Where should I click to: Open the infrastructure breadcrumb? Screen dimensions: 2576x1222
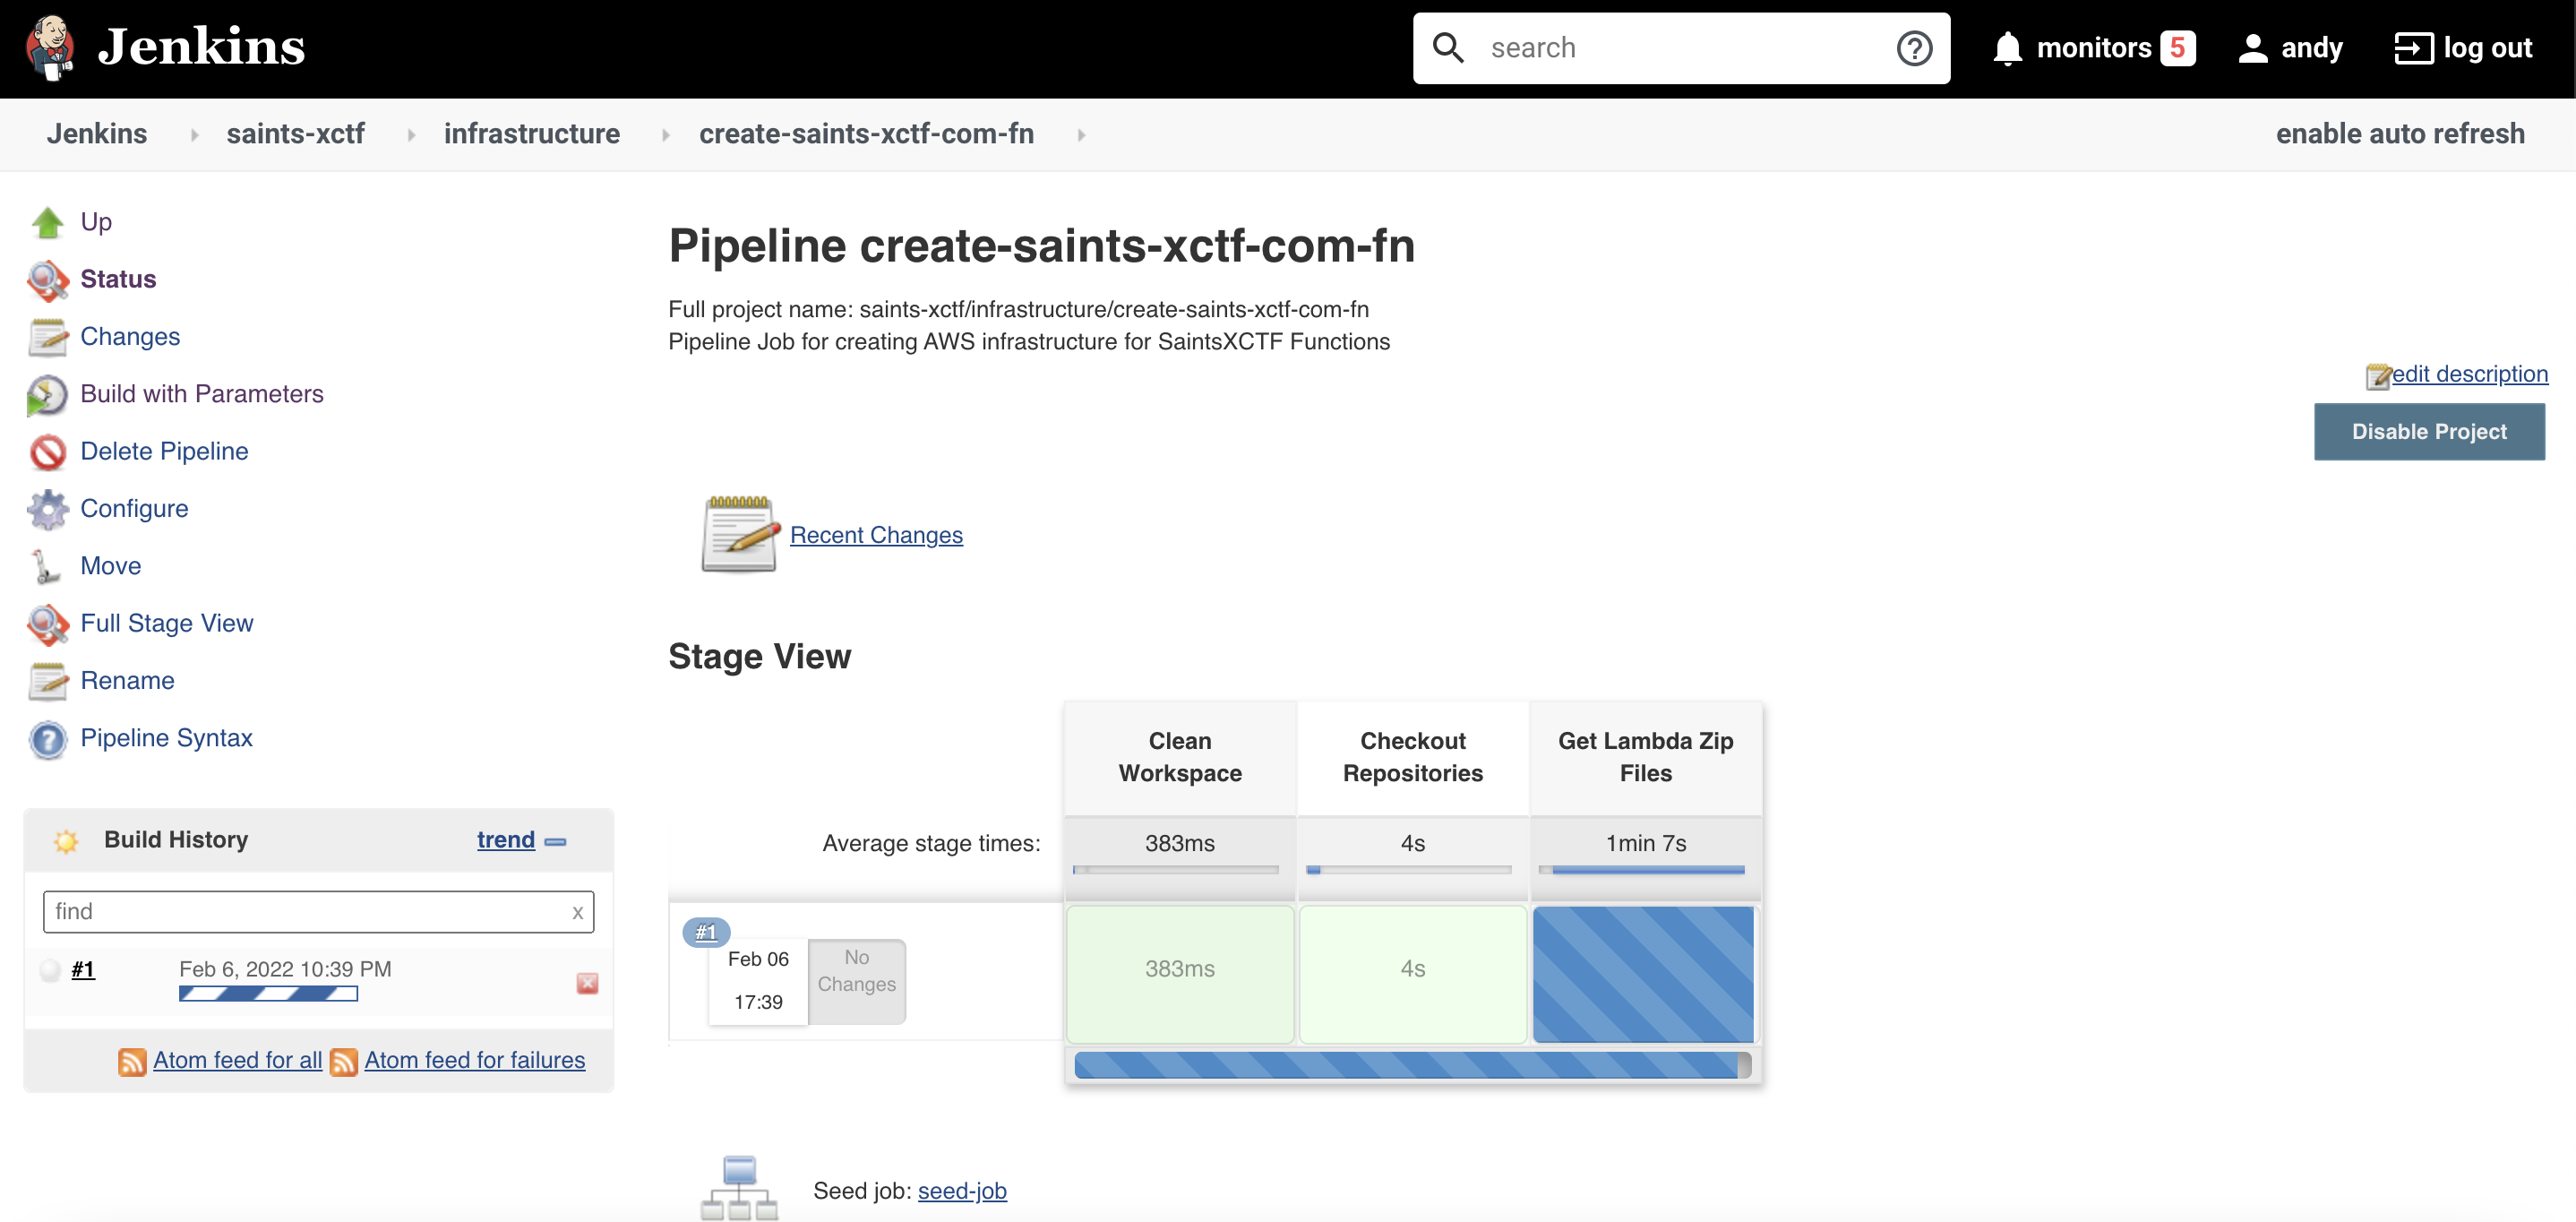[x=531, y=134]
